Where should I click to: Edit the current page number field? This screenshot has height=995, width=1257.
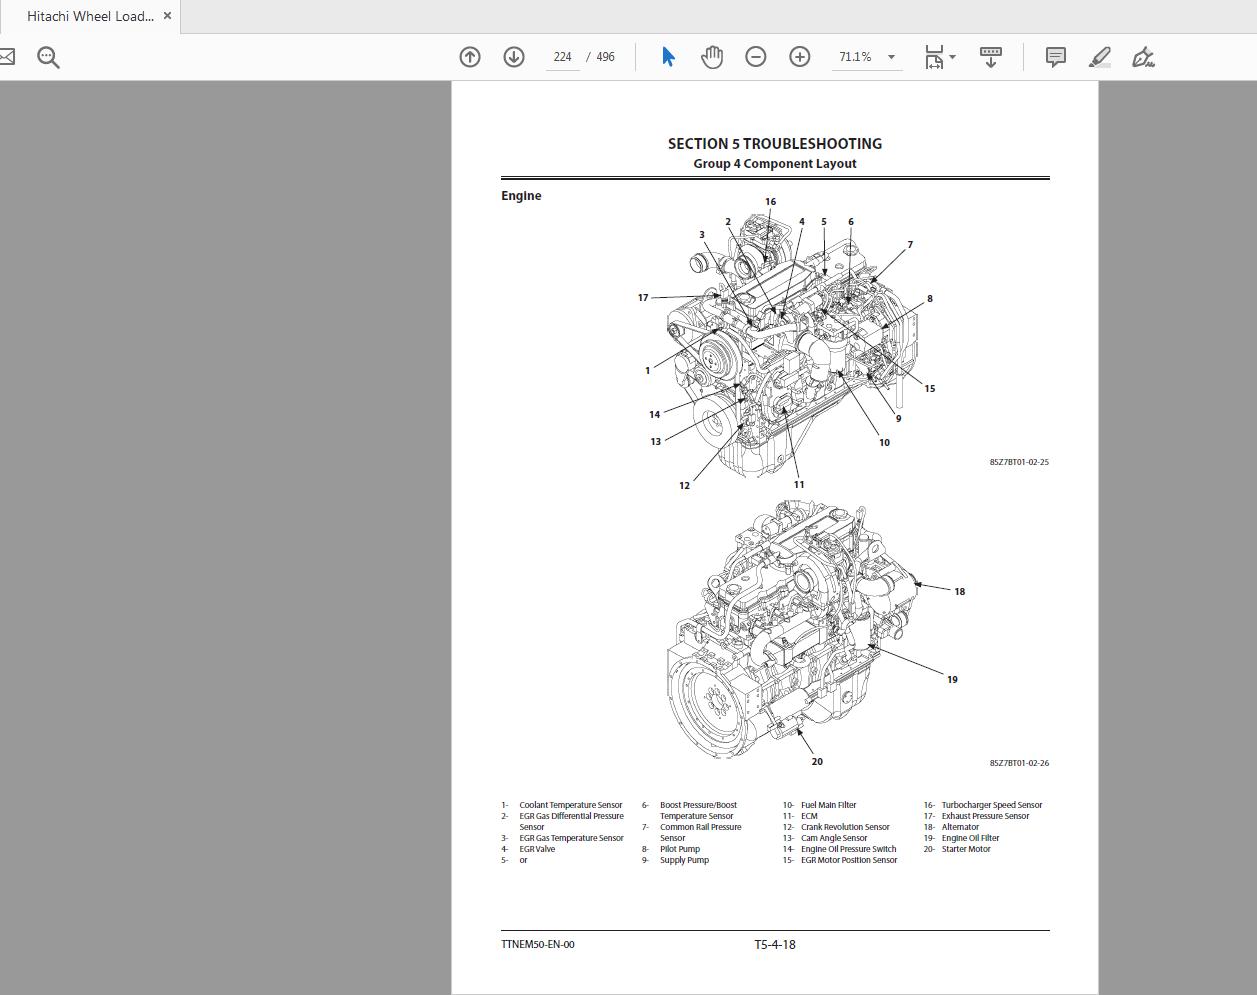(x=562, y=57)
